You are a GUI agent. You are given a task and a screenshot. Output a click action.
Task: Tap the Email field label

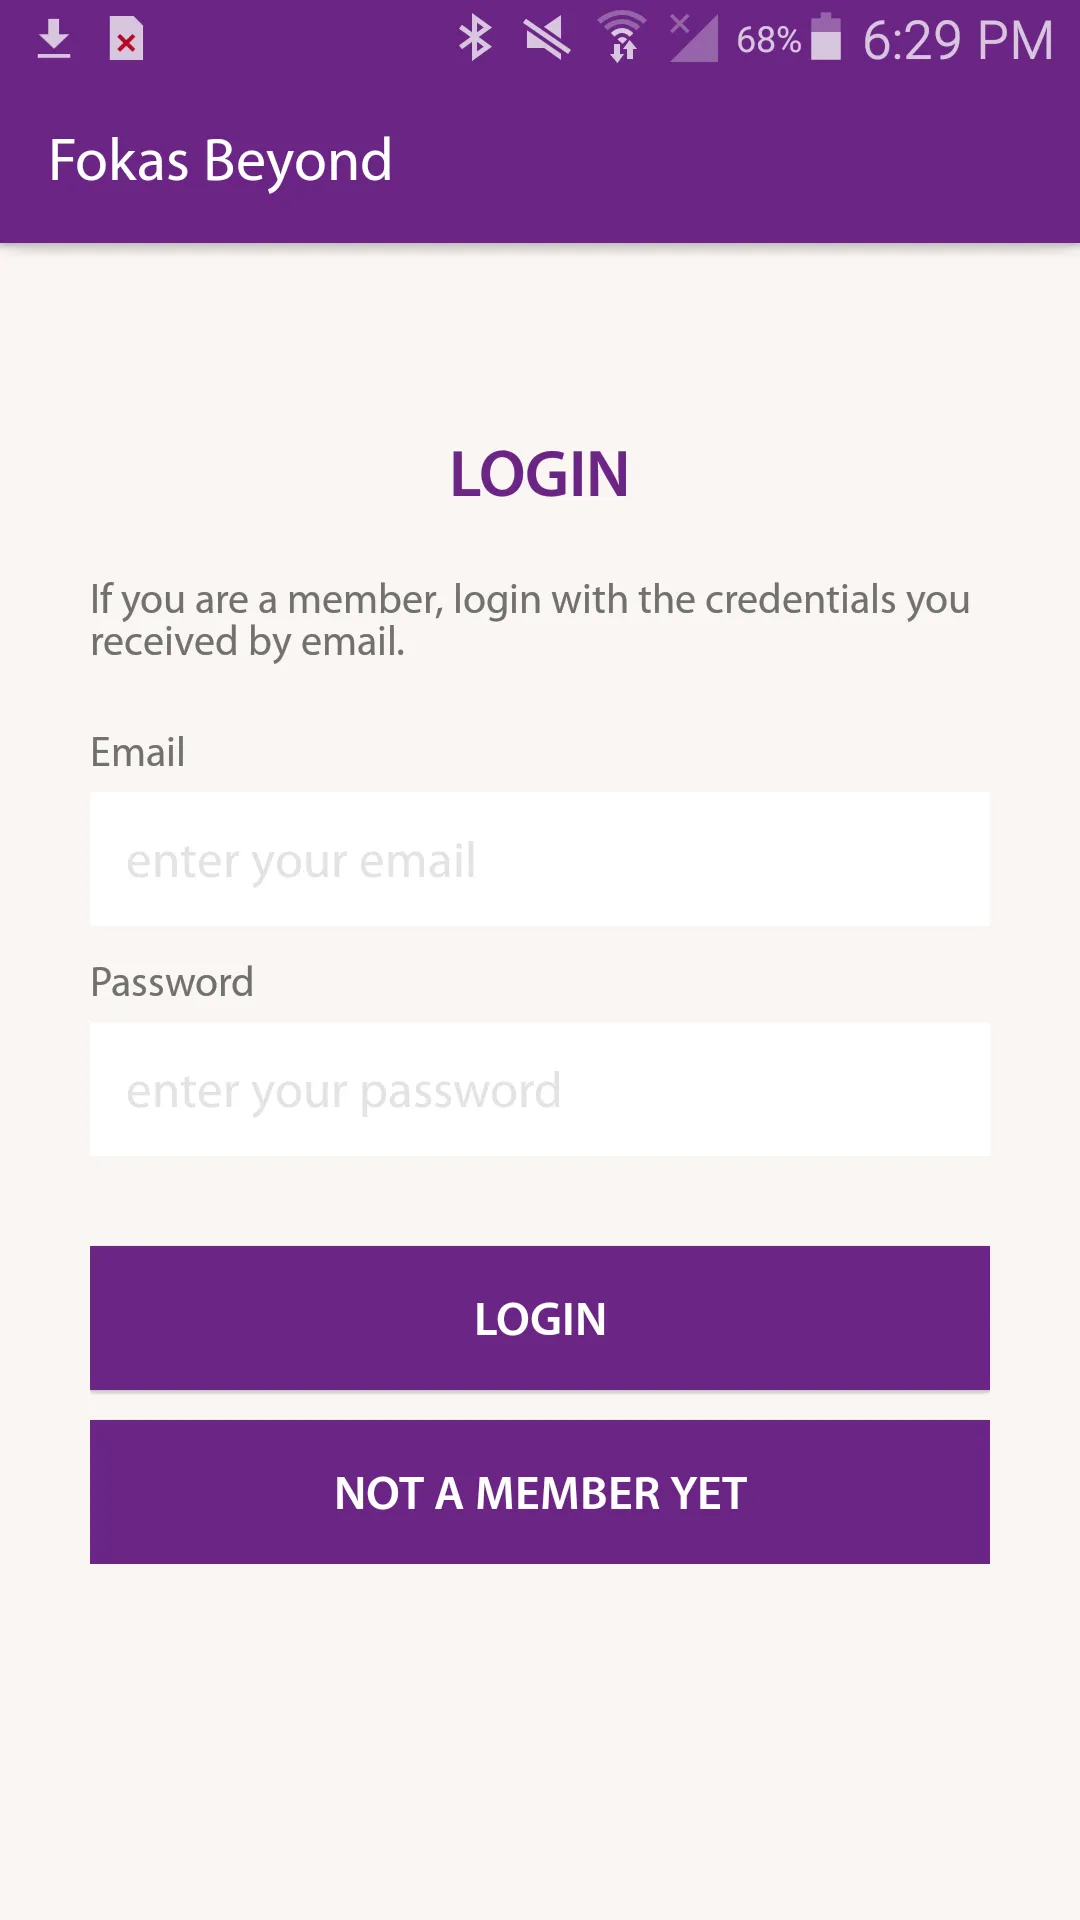point(137,752)
